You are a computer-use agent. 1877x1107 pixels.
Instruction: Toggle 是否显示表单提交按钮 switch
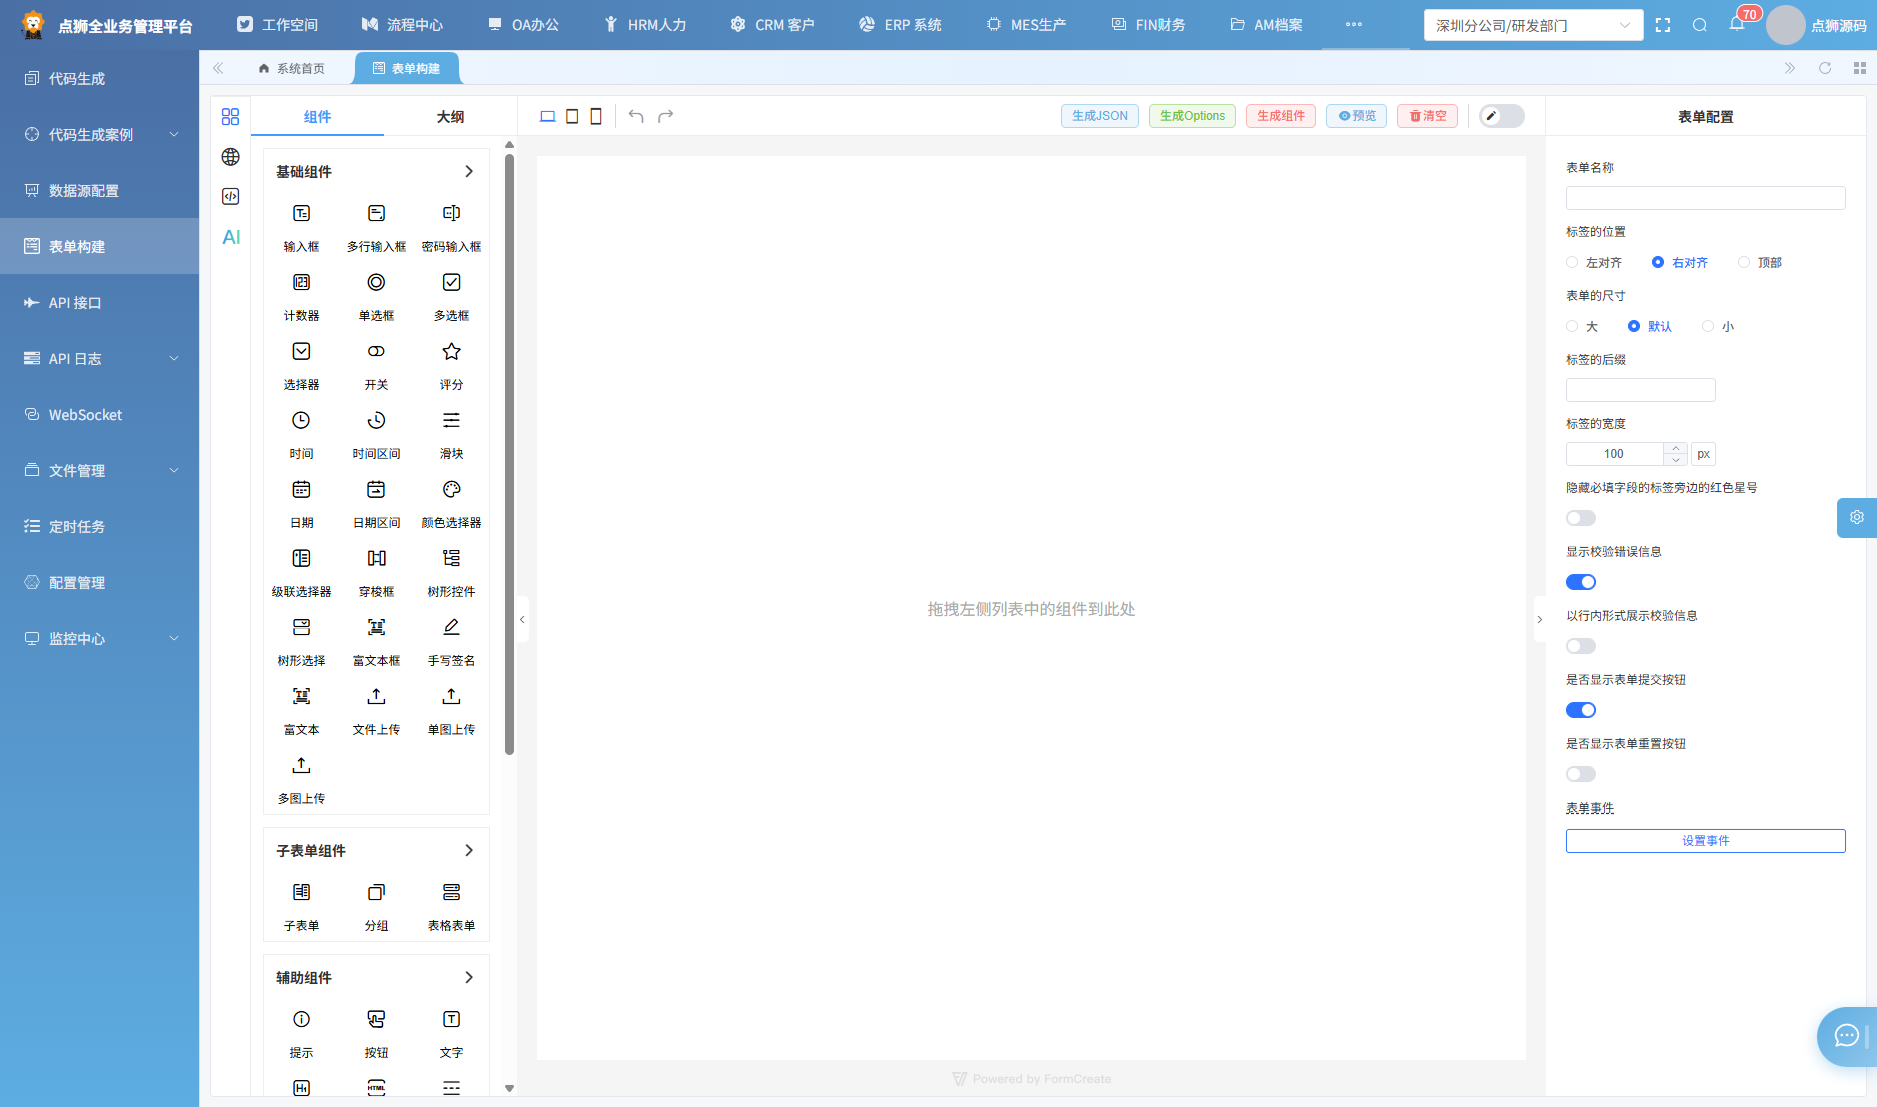[x=1581, y=710]
